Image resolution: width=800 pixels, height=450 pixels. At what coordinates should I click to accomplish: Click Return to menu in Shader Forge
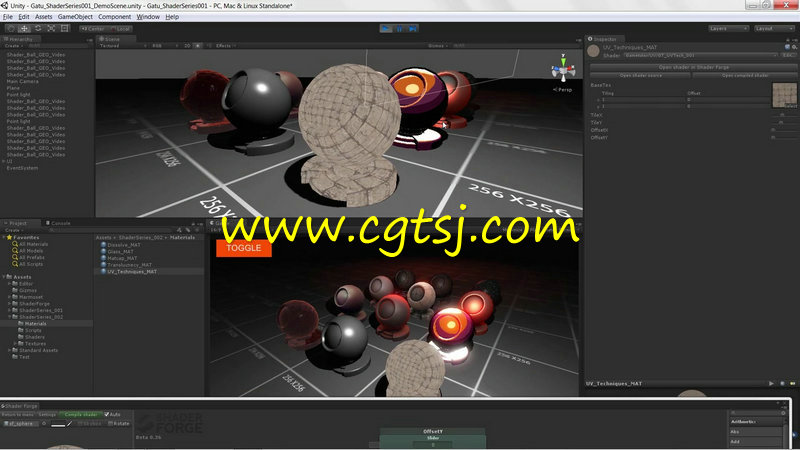pos(17,414)
